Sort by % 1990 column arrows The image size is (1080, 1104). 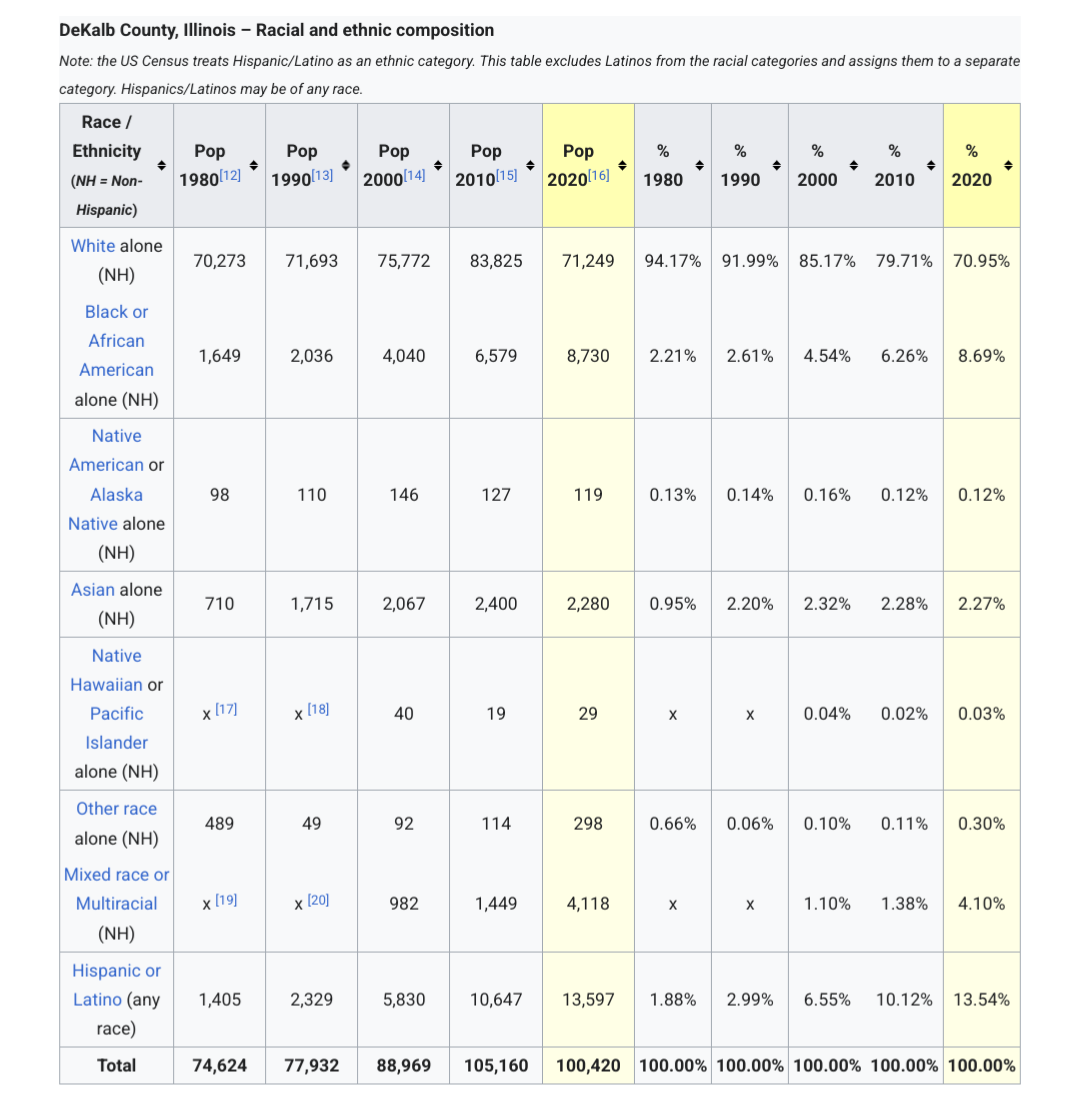coord(777,165)
